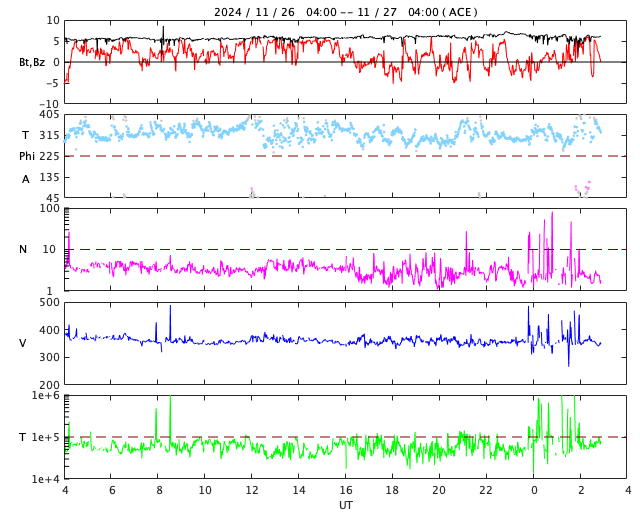This screenshot has width=640, height=512.
Task: Click the "14" hour label on UT axis
Action: pyautogui.click(x=299, y=490)
